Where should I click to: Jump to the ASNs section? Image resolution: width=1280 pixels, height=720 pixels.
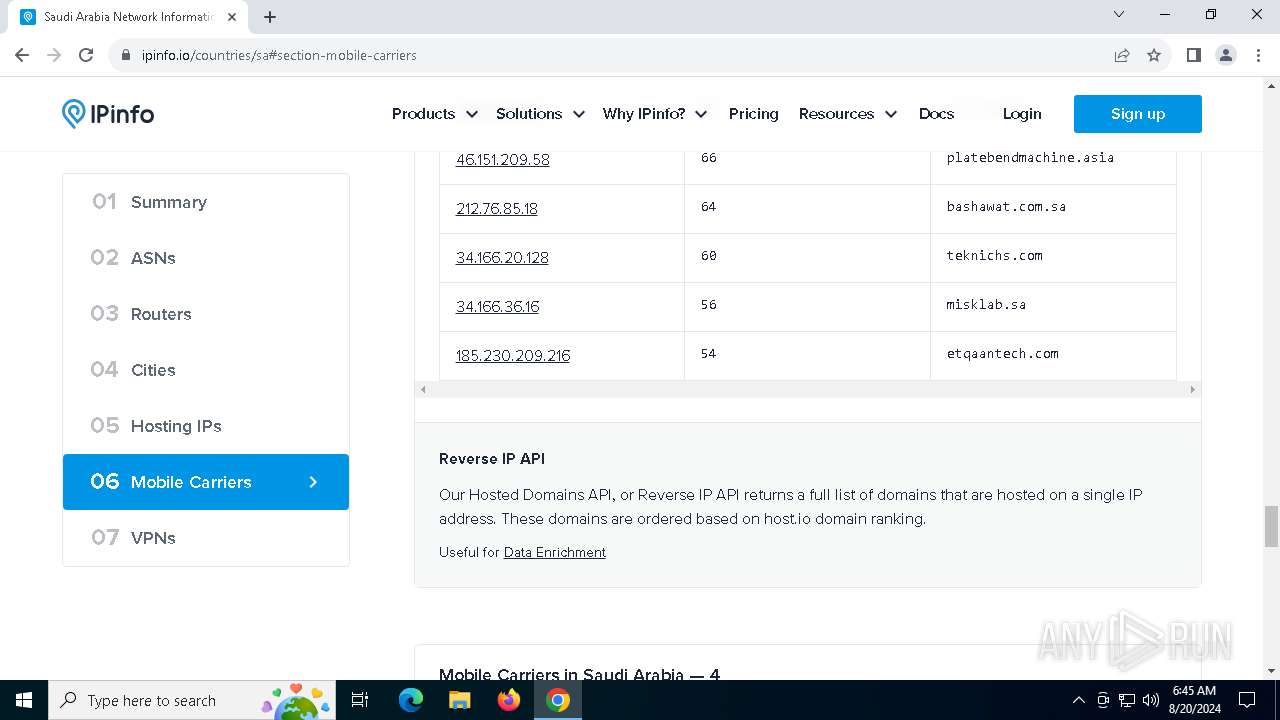click(206, 258)
